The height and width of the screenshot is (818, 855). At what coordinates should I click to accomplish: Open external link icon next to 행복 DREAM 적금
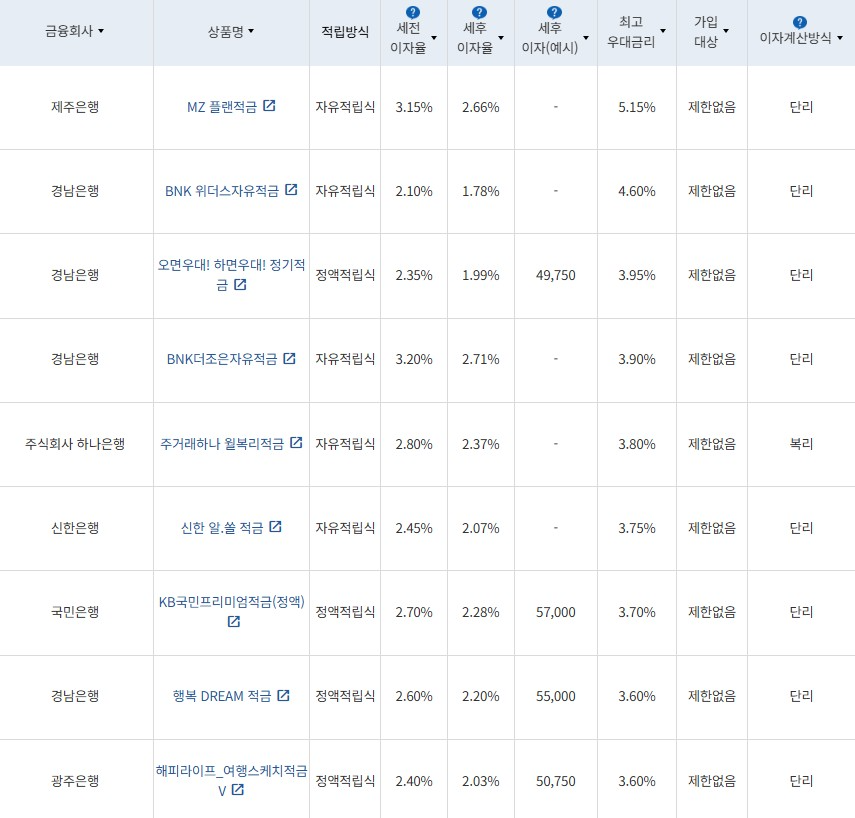285,696
